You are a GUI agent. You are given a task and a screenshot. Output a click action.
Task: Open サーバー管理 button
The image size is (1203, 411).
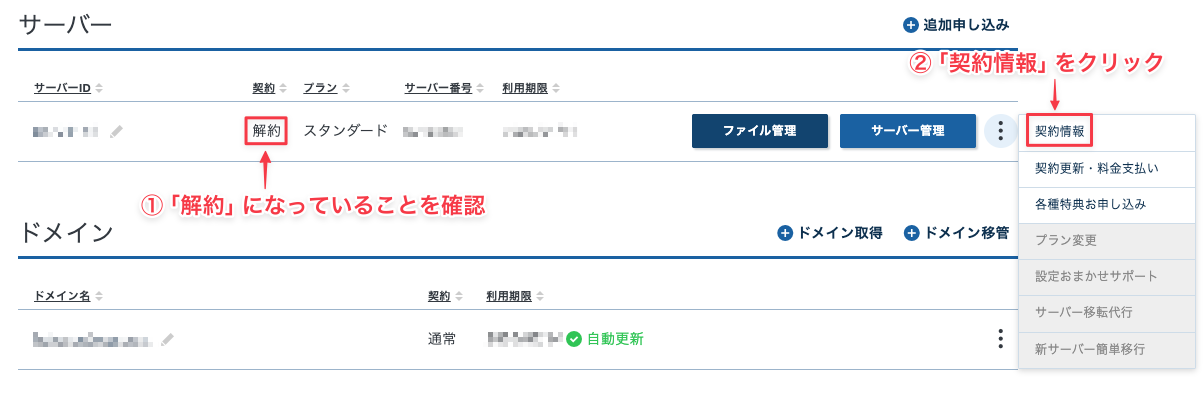[908, 131]
